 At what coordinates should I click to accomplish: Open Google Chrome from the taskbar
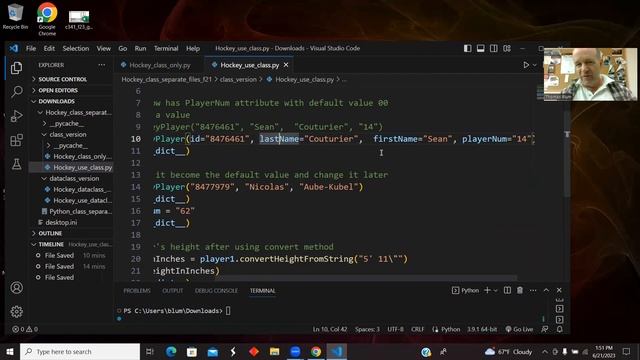coord(316,351)
